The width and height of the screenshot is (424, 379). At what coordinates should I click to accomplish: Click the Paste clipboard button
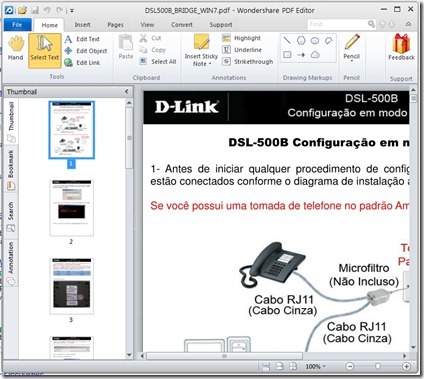coord(126,47)
